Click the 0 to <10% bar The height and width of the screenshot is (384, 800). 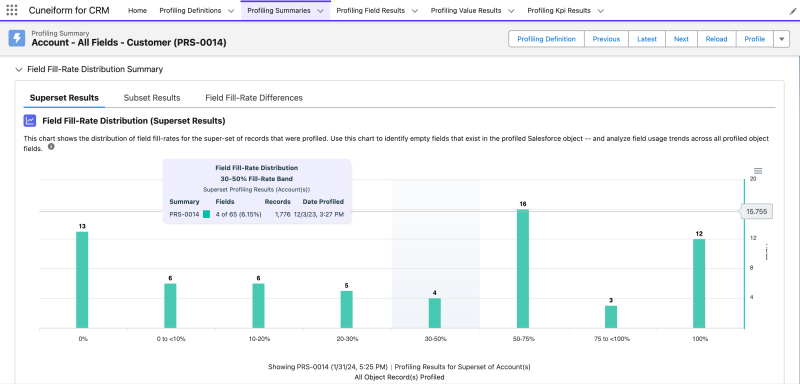[x=170, y=306]
